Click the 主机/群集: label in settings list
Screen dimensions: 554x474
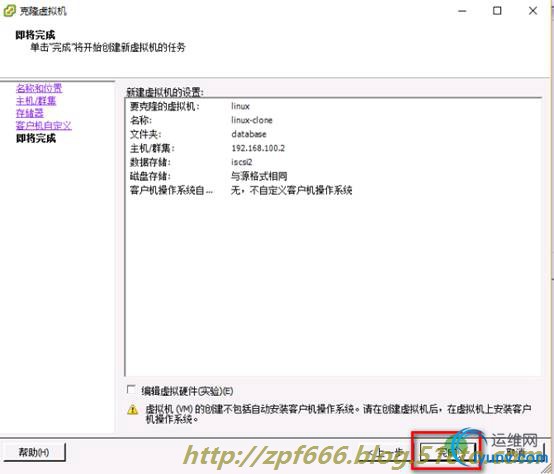152,148
